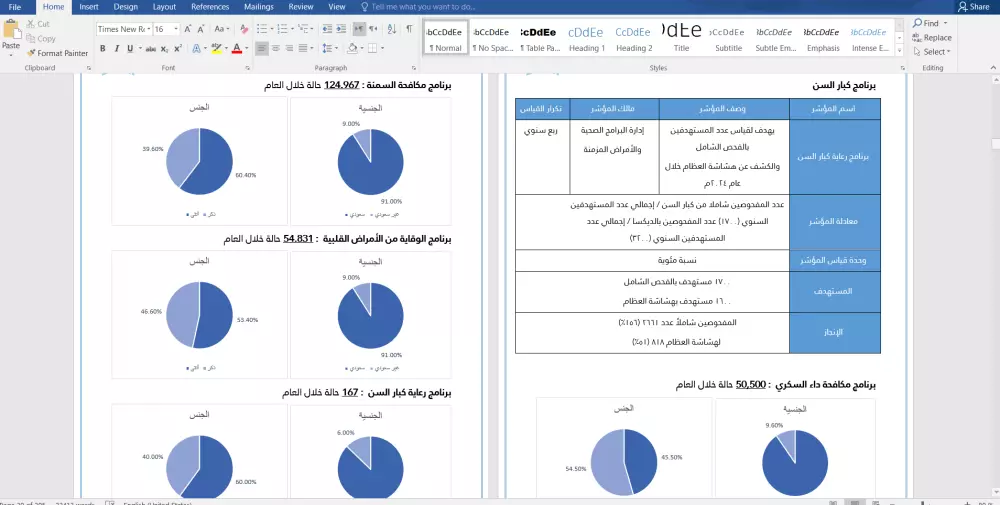The image size is (1000, 505).
Task: Toggle left-to-right text direction
Action: (359, 29)
